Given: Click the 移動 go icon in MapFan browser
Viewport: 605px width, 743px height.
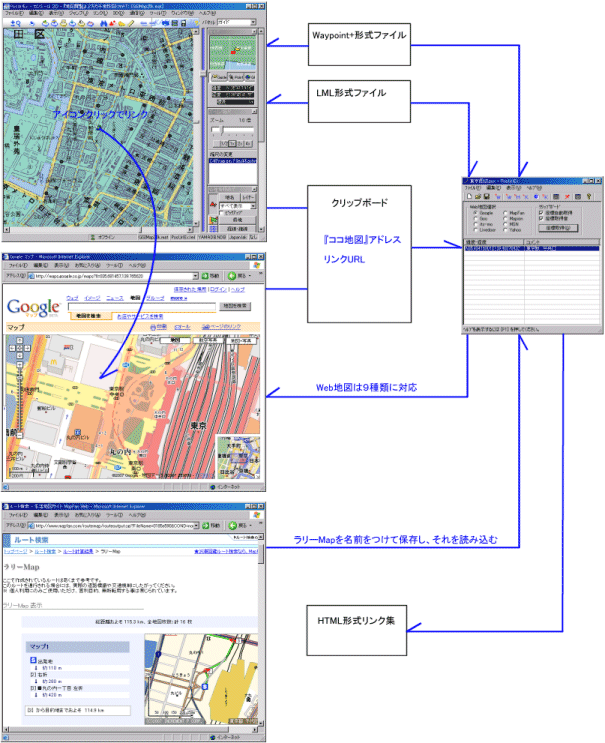Looking at the screenshot, I should click(x=206, y=525).
